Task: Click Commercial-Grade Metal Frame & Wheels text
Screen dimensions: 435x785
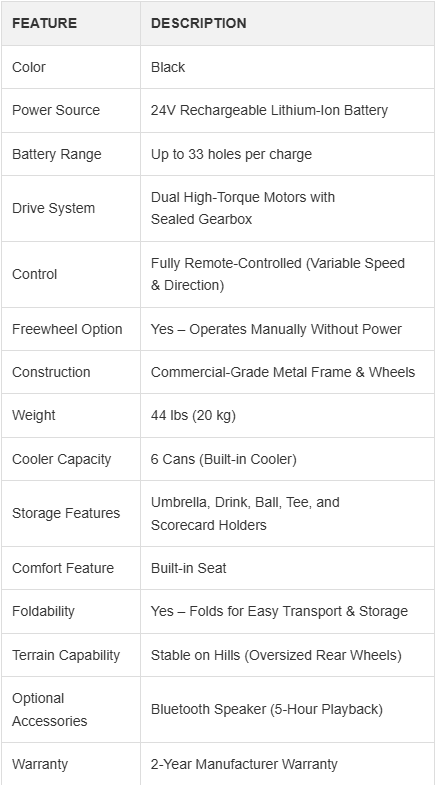Action: (283, 372)
